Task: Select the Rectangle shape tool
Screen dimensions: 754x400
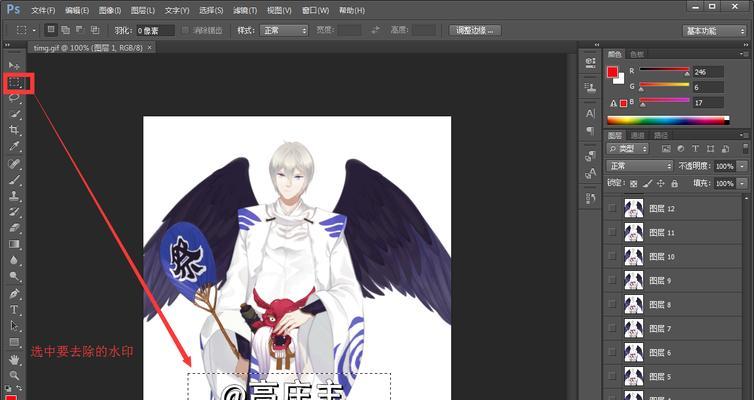Action: [14, 343]
